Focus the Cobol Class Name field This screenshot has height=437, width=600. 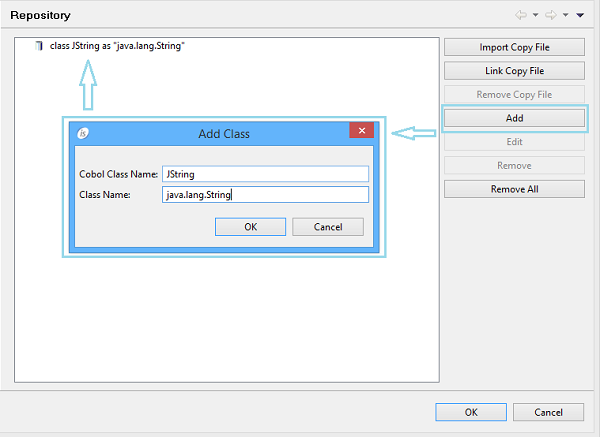pos(265,174)
